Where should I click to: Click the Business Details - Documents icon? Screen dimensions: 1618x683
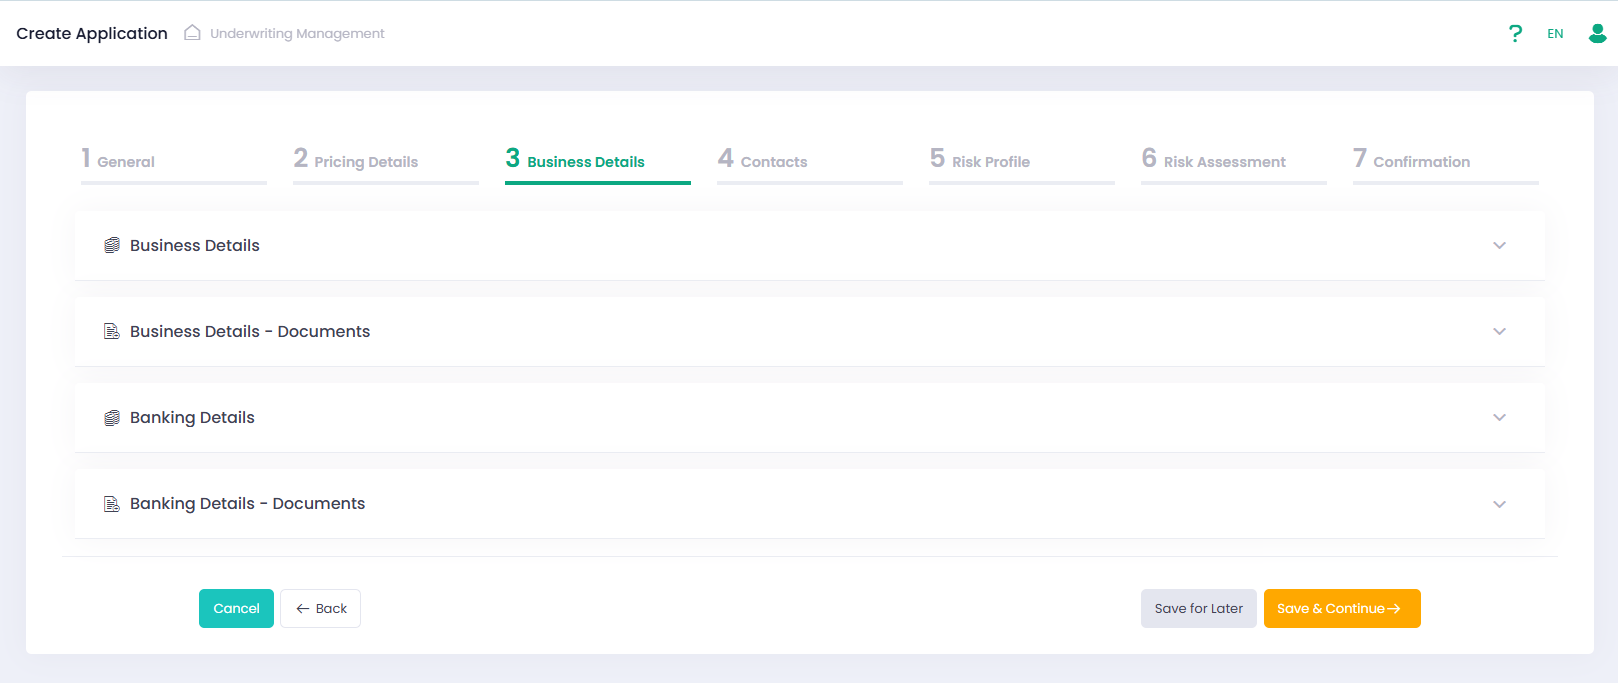(112, 332)
